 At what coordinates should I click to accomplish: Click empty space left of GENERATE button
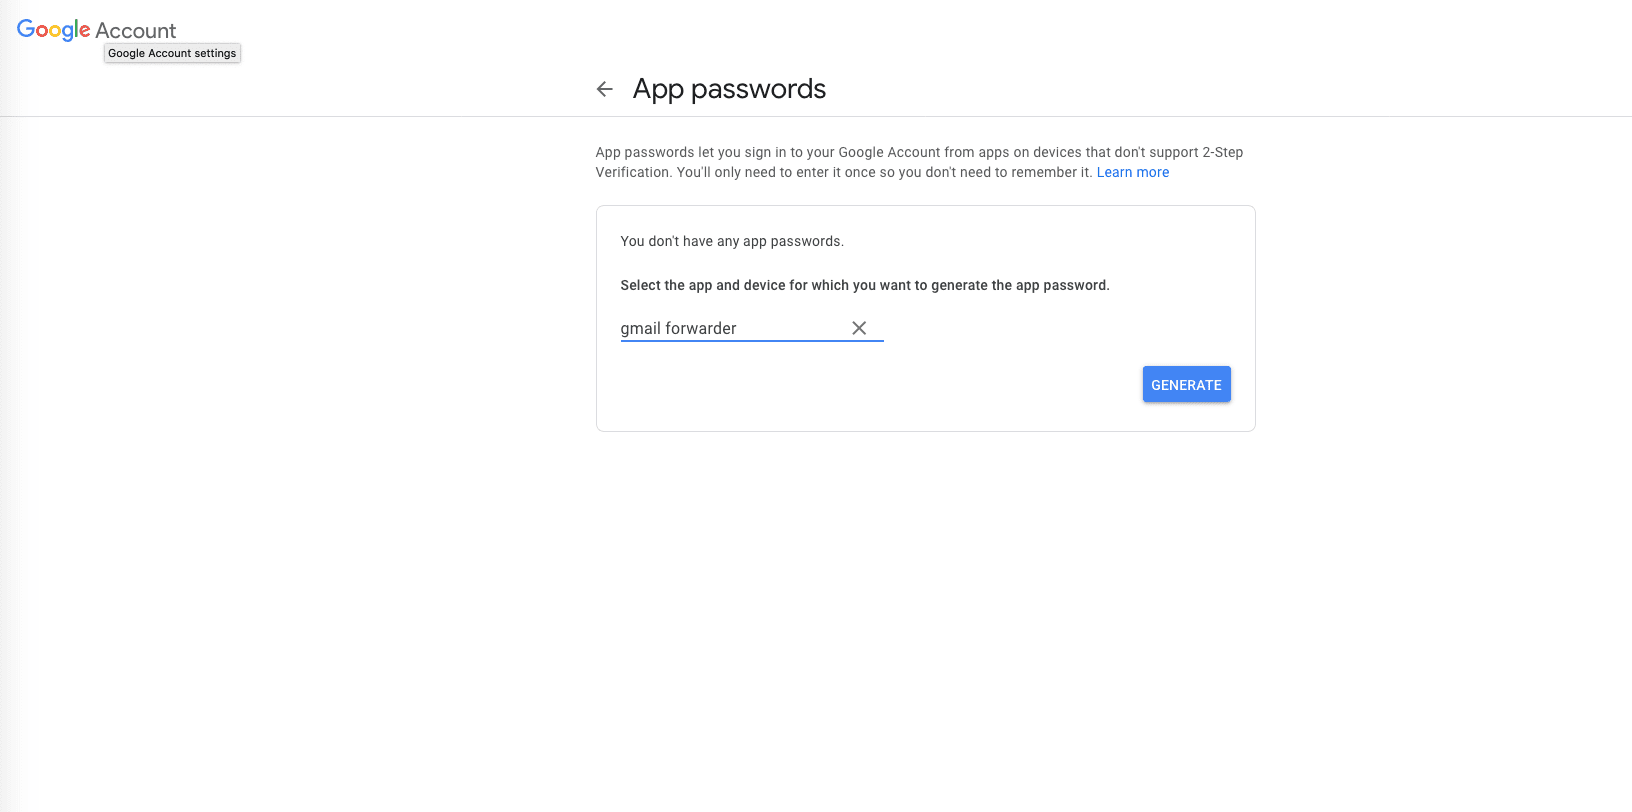(x=900, y=385)
